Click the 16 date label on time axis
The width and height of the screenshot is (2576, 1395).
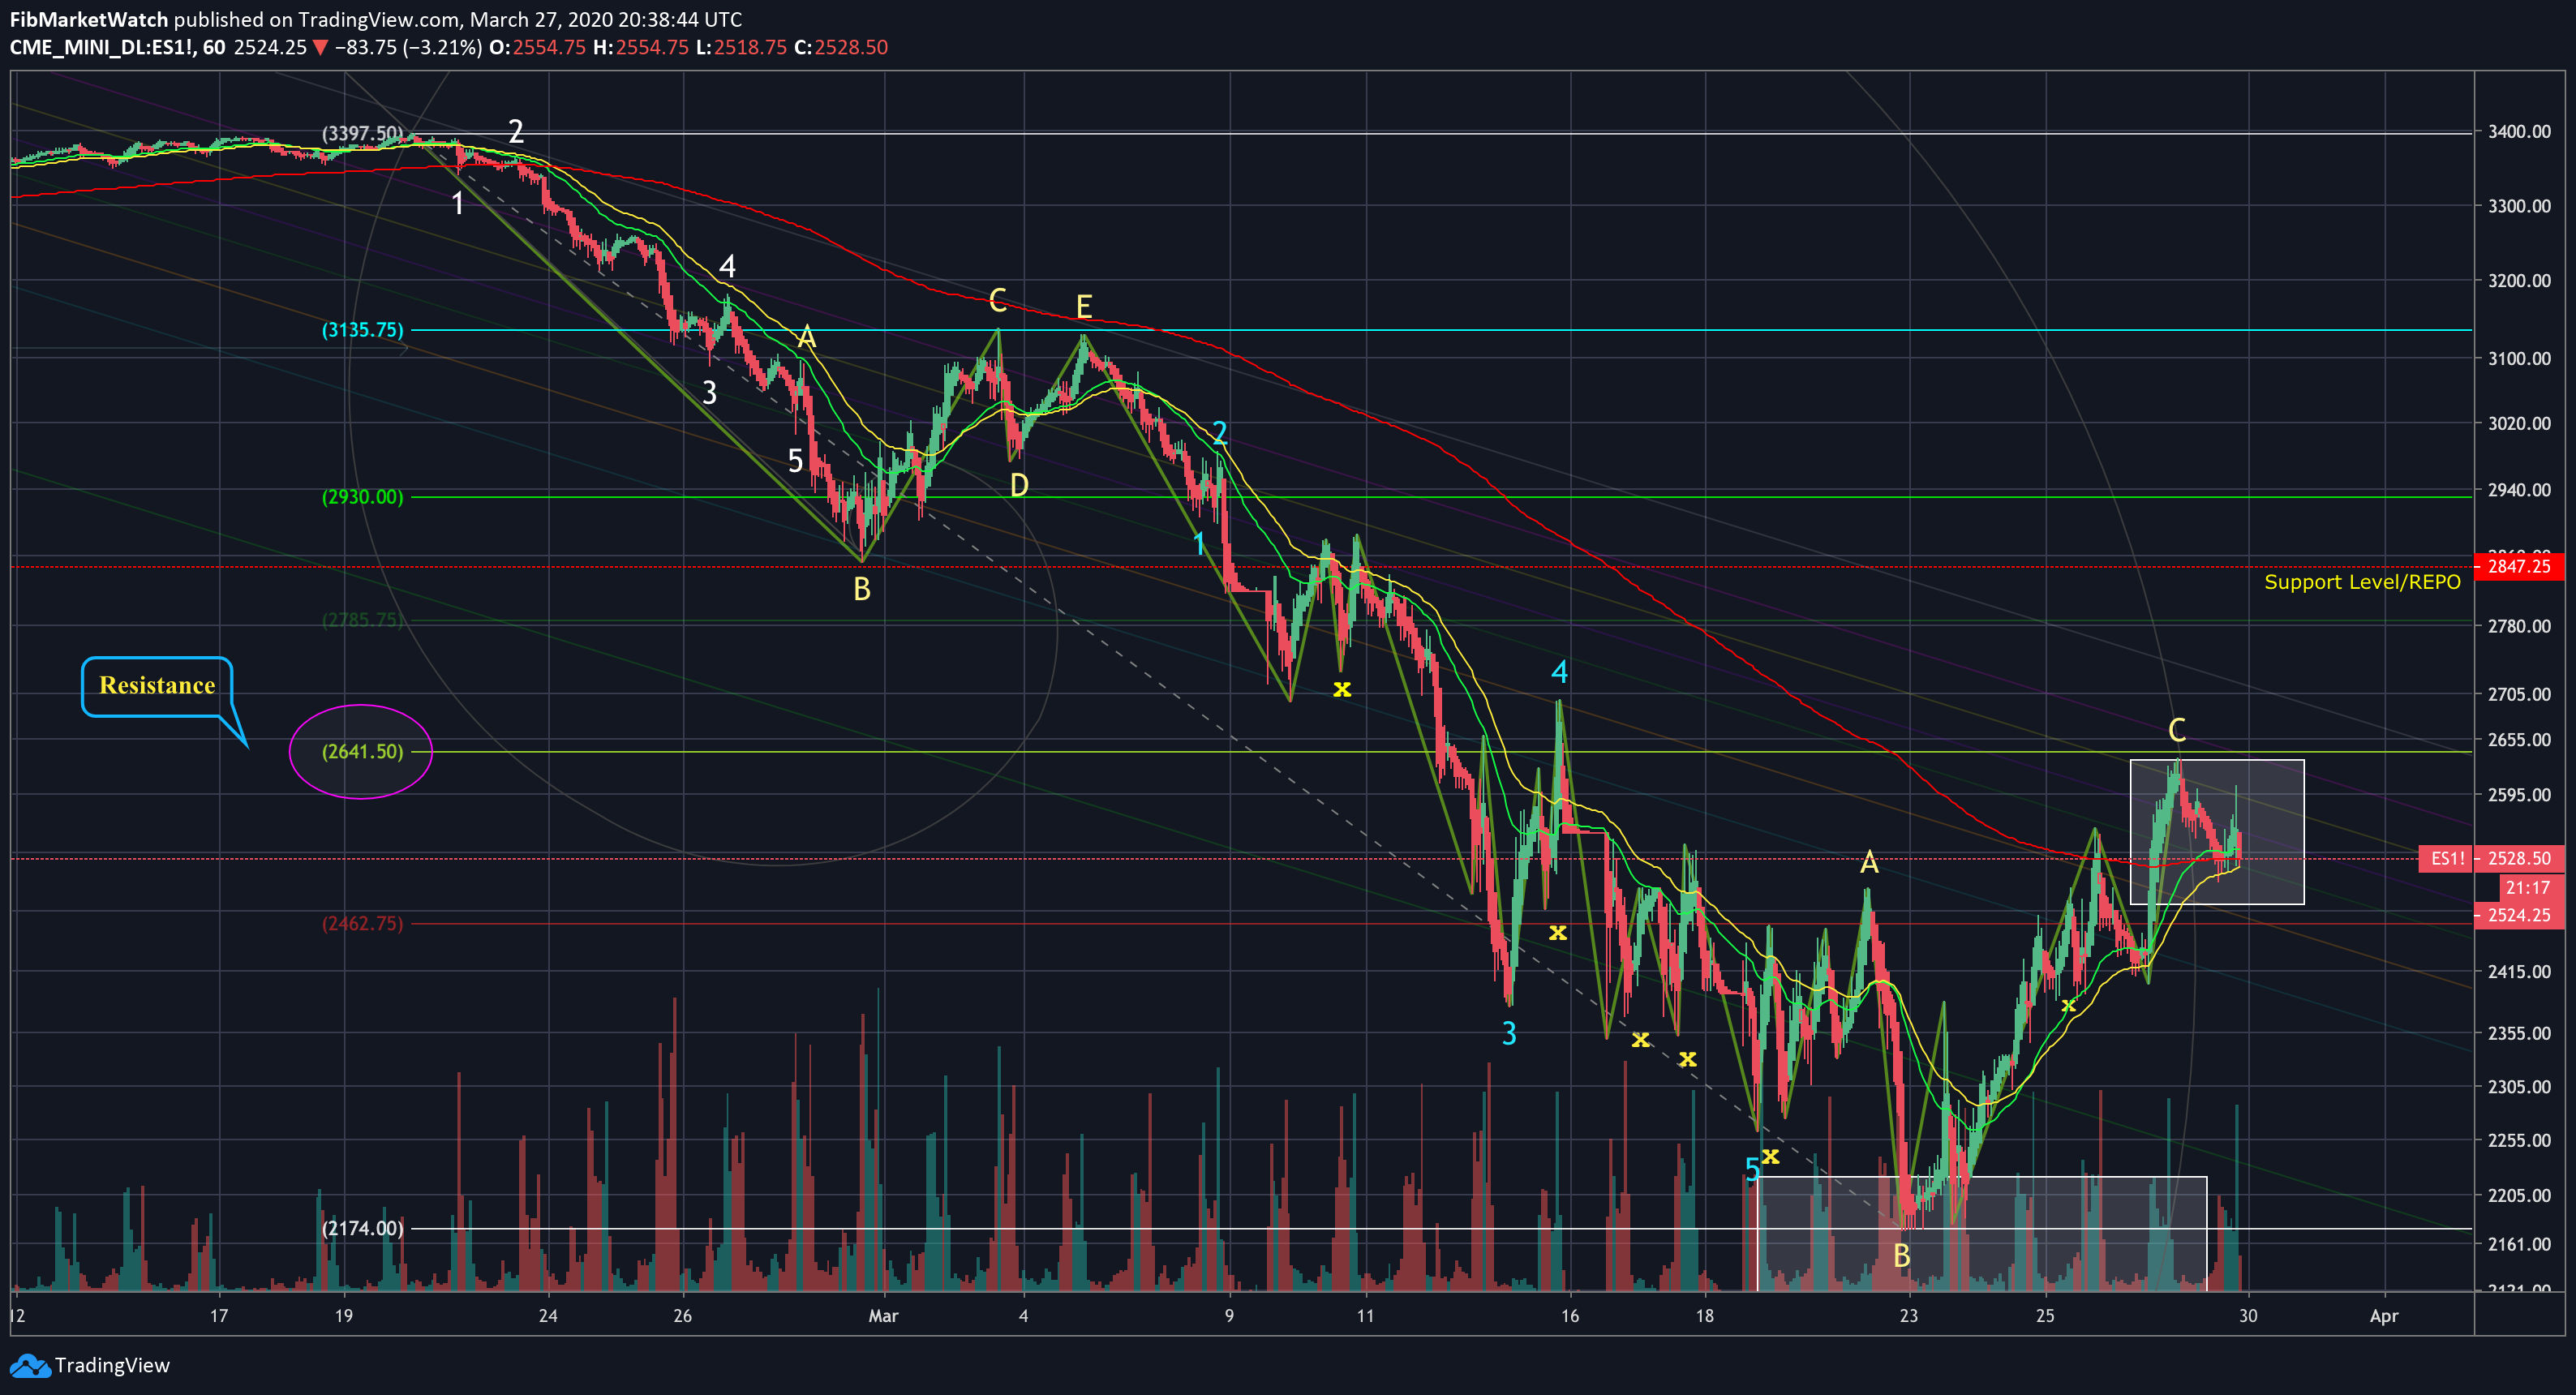point(1570,1316)
